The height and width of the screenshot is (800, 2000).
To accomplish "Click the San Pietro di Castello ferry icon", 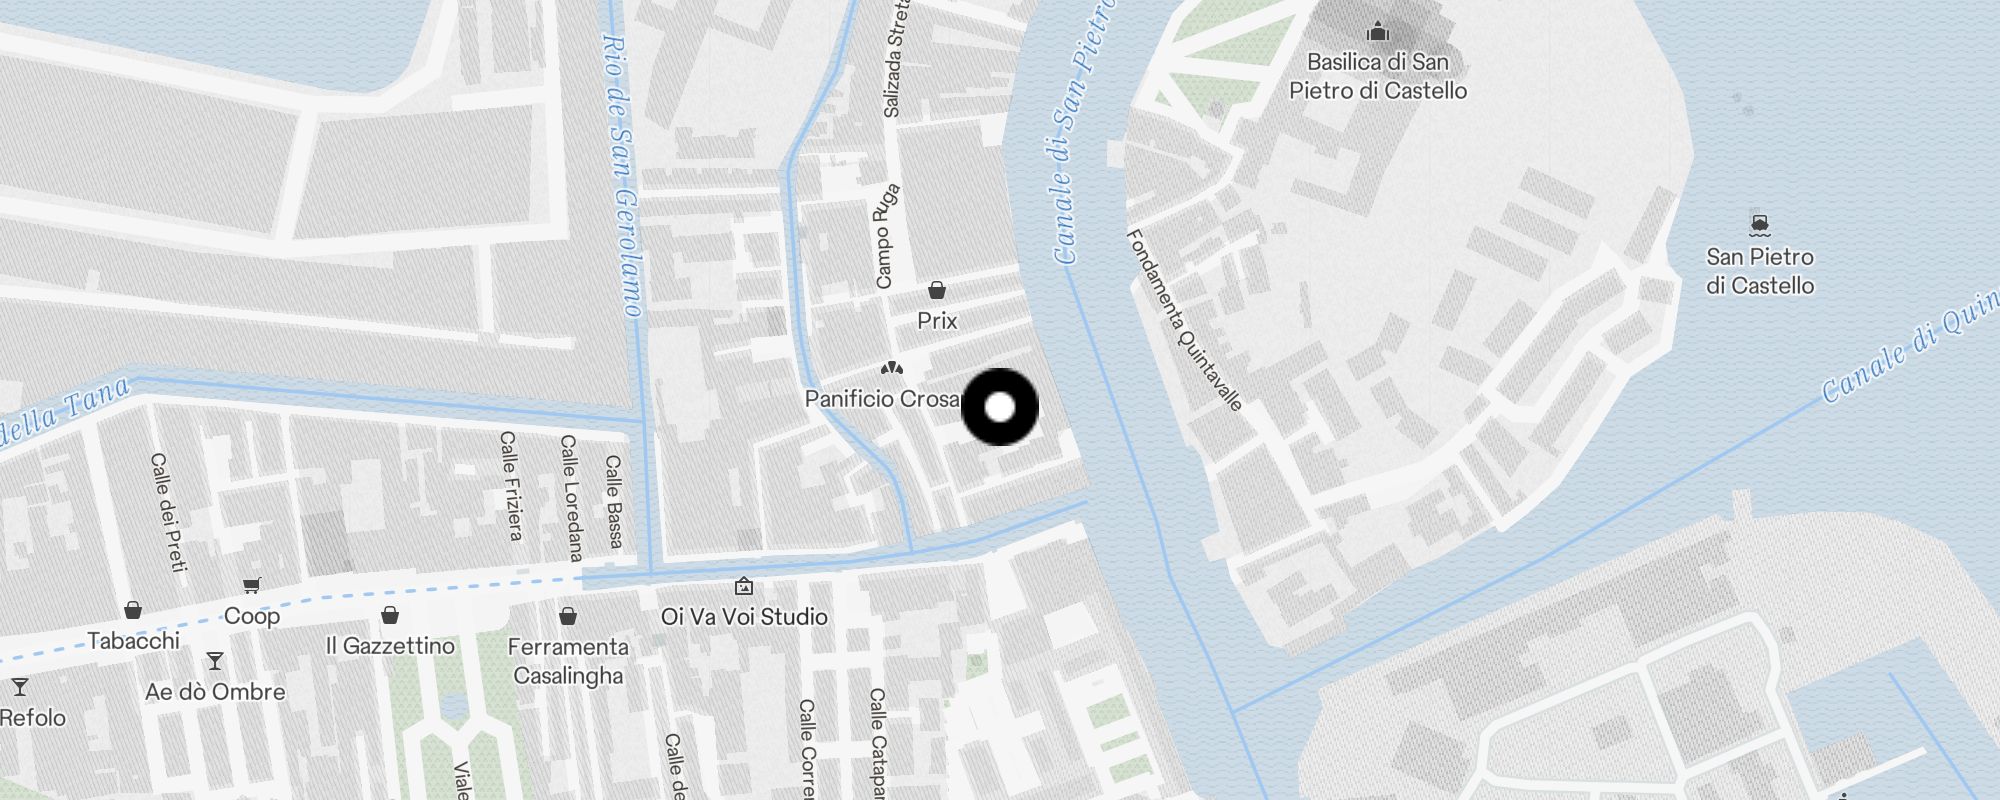I will [1760, 223].
